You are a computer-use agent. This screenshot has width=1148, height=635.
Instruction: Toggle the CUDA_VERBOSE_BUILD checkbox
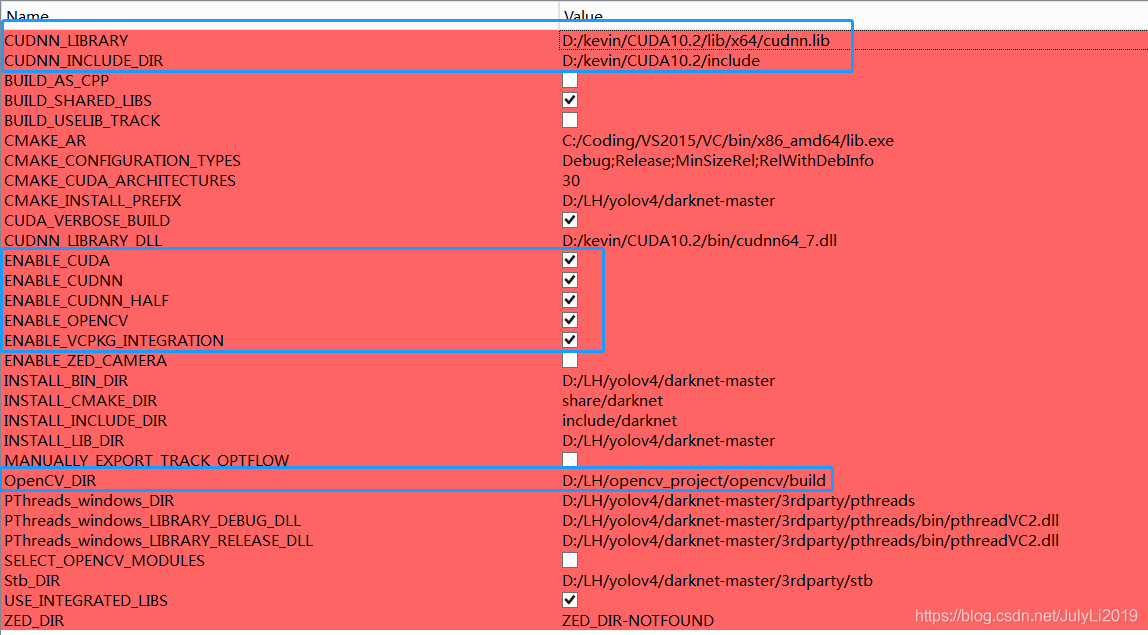pyautogui.click(x=570, y=220)
